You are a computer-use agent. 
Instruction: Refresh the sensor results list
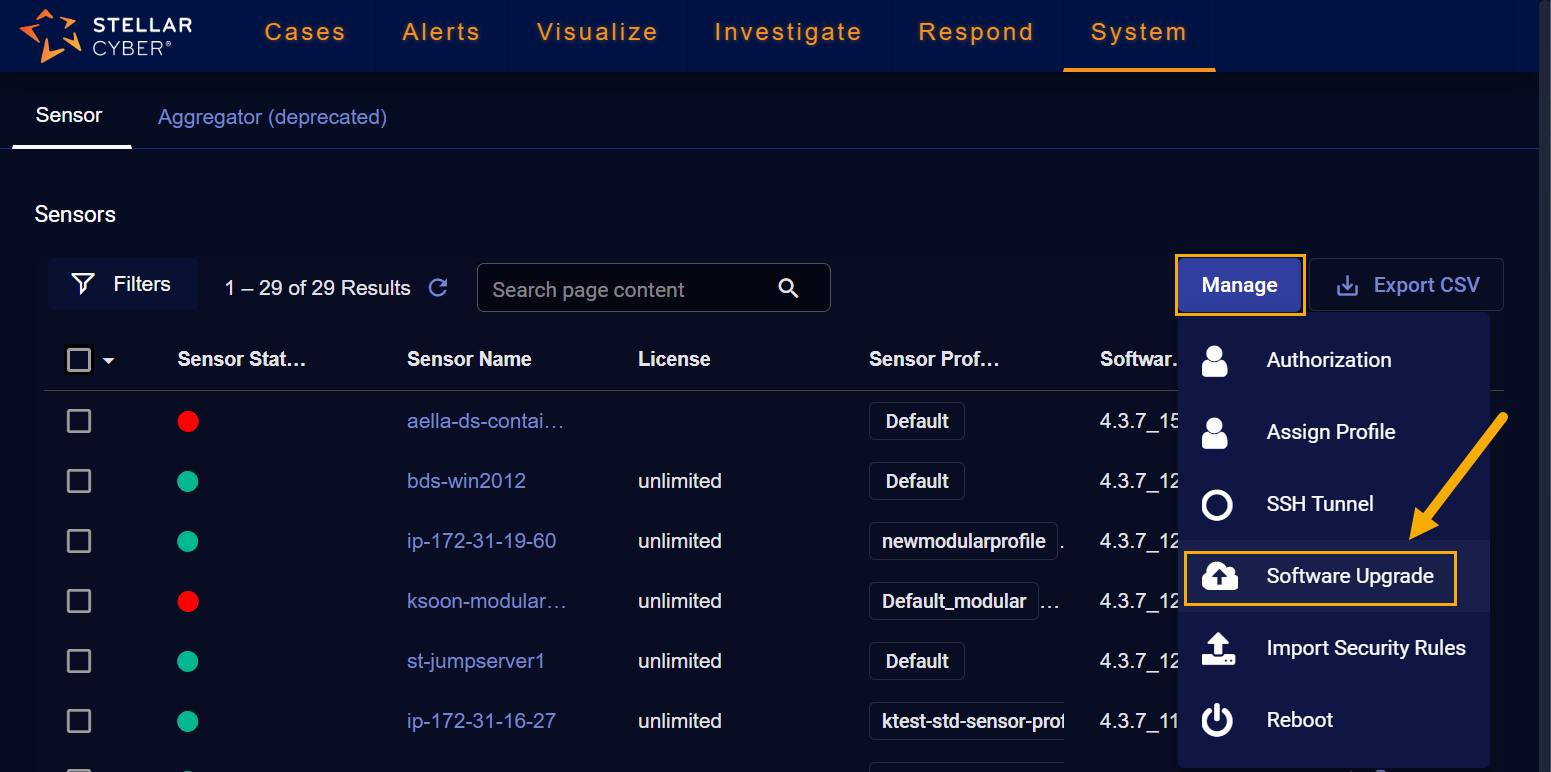coord(438,288)
